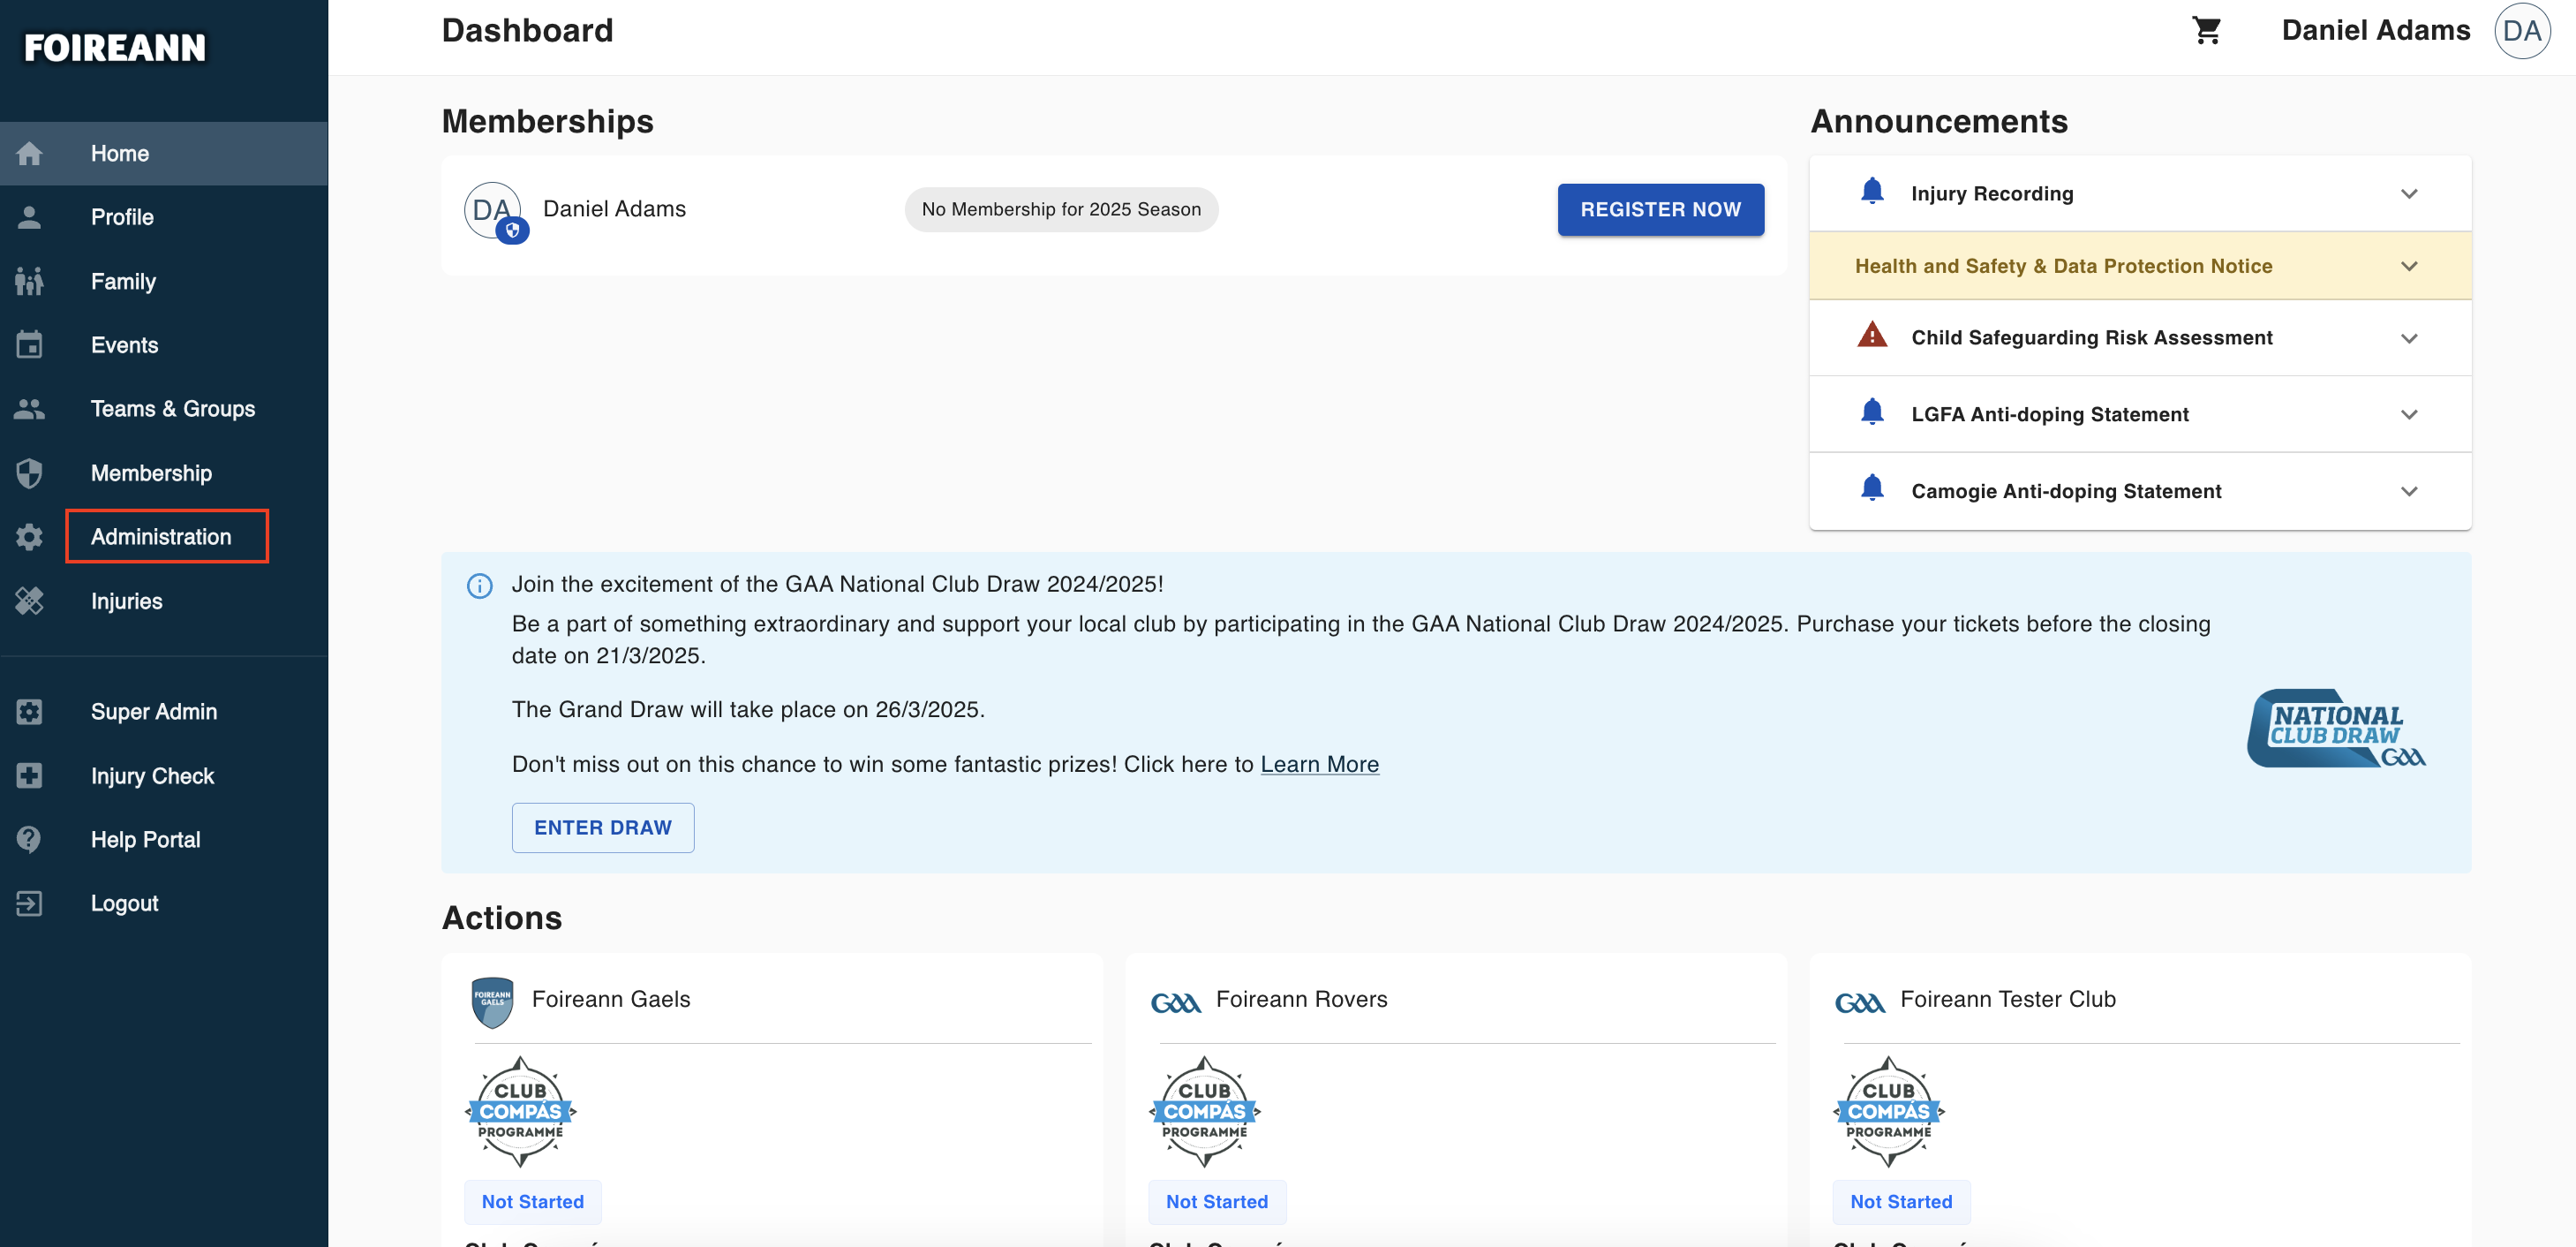Go to Events in sidebar
The height and width of the screenshot is (1247, 2576).
tap(164, 345)
